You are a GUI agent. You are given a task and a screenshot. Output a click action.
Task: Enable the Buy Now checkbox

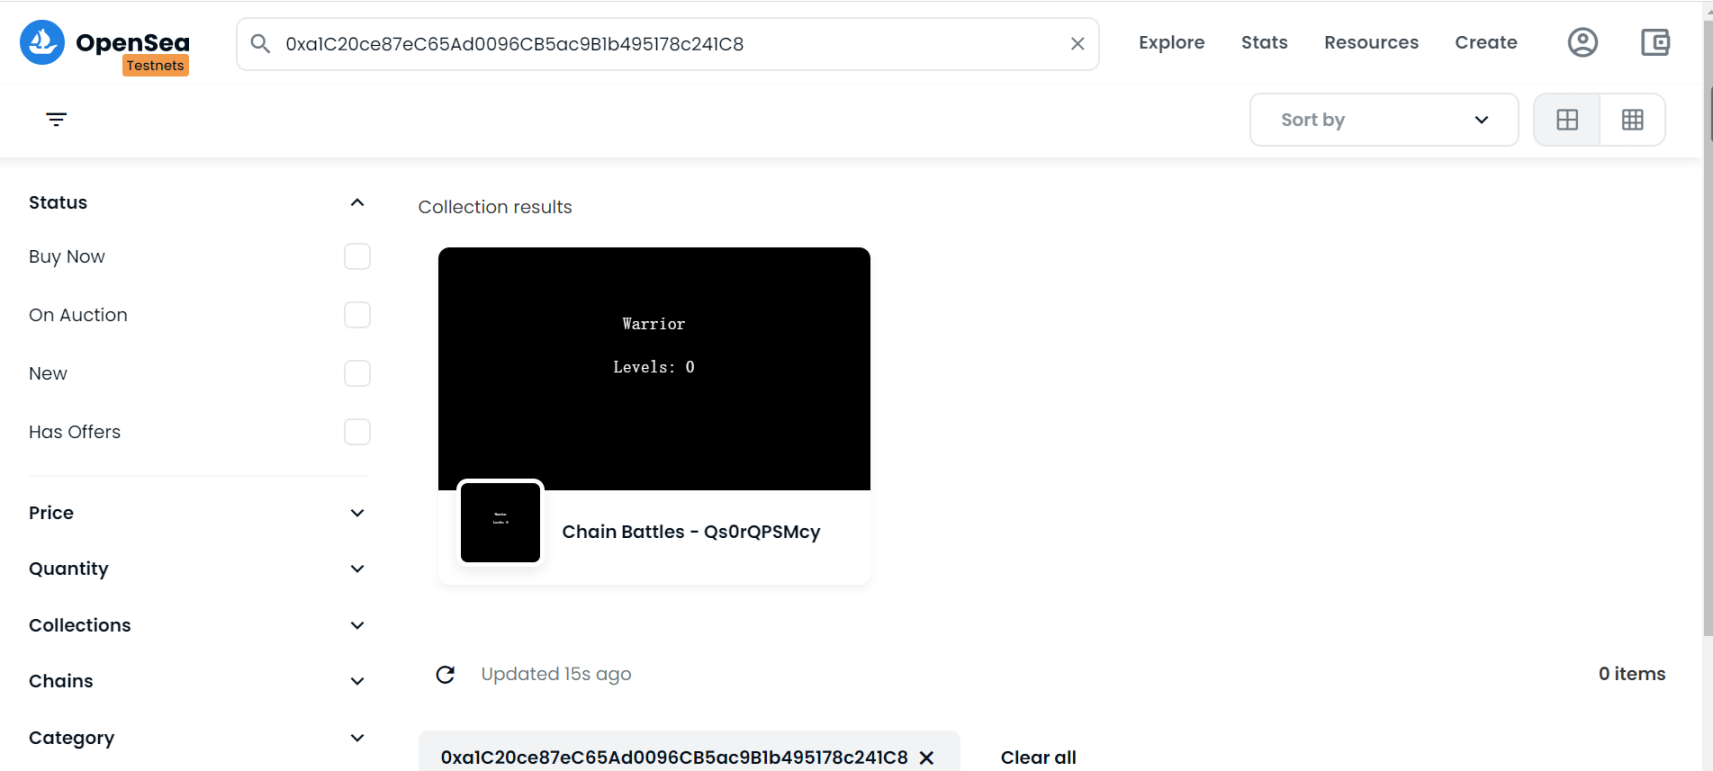point(357,257)
